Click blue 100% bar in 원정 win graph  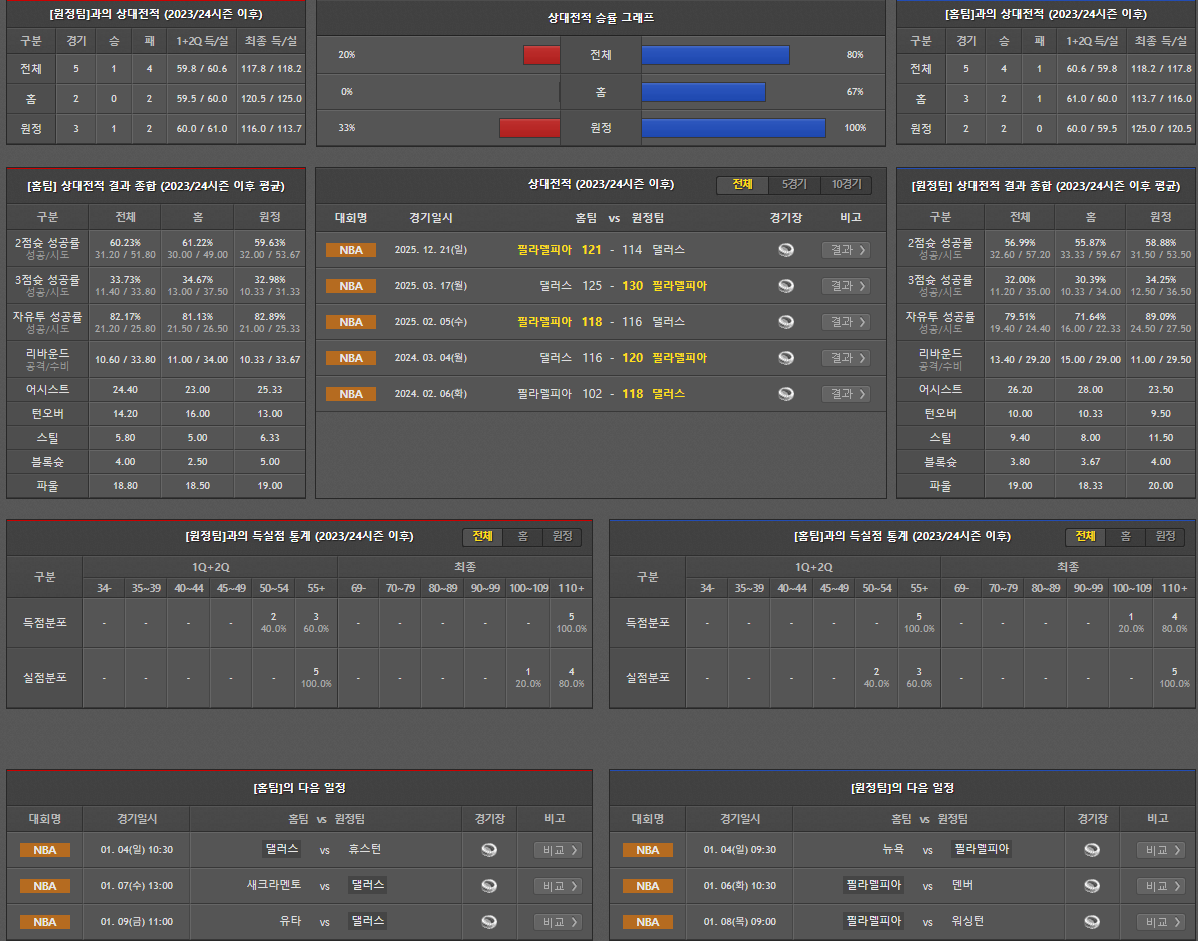(x=733, y=128)
